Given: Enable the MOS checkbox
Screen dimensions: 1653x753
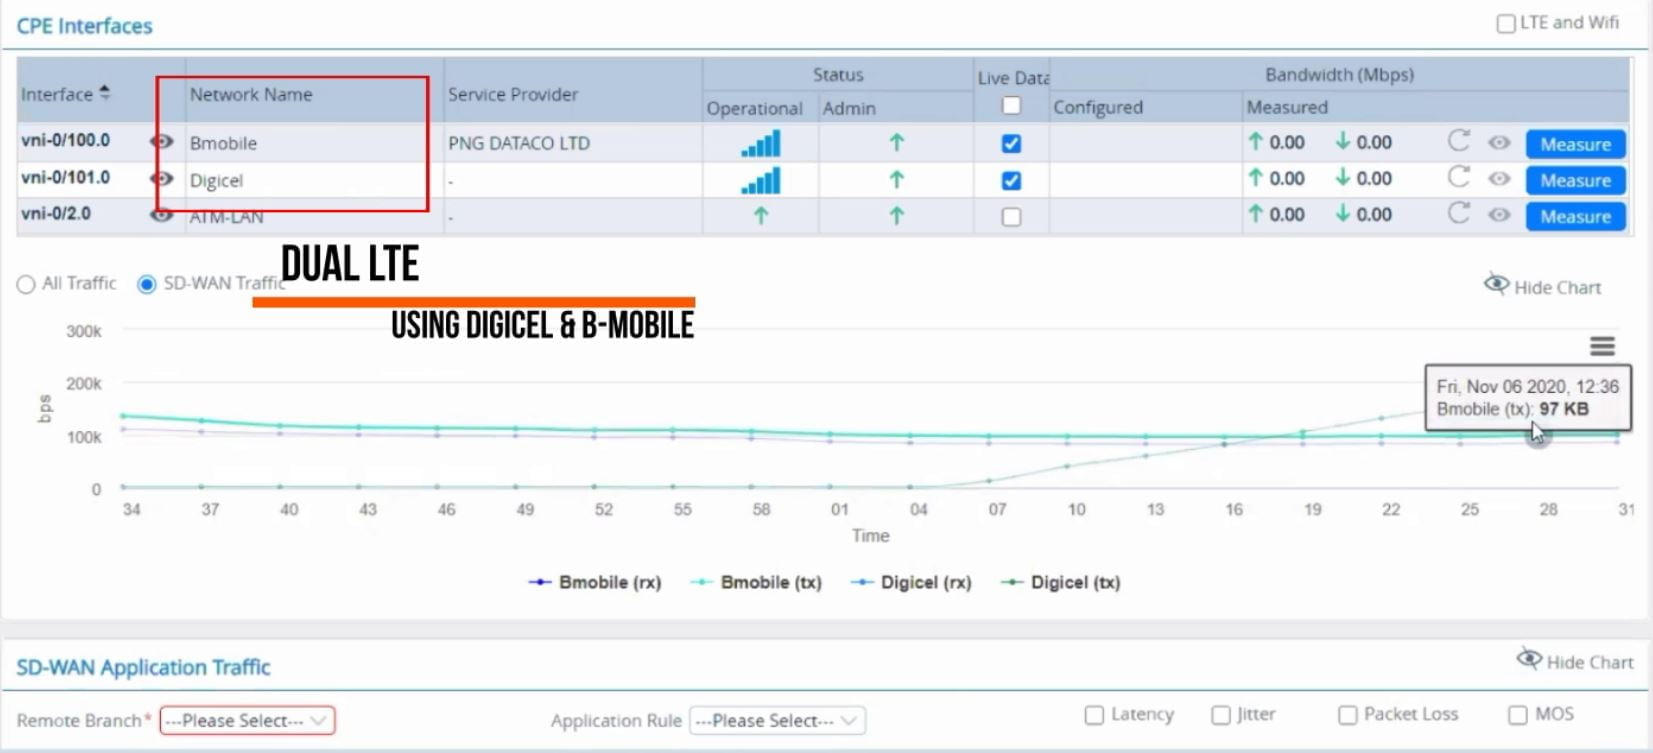Looking at the screenshot, I should click(x=1517, y=715).
